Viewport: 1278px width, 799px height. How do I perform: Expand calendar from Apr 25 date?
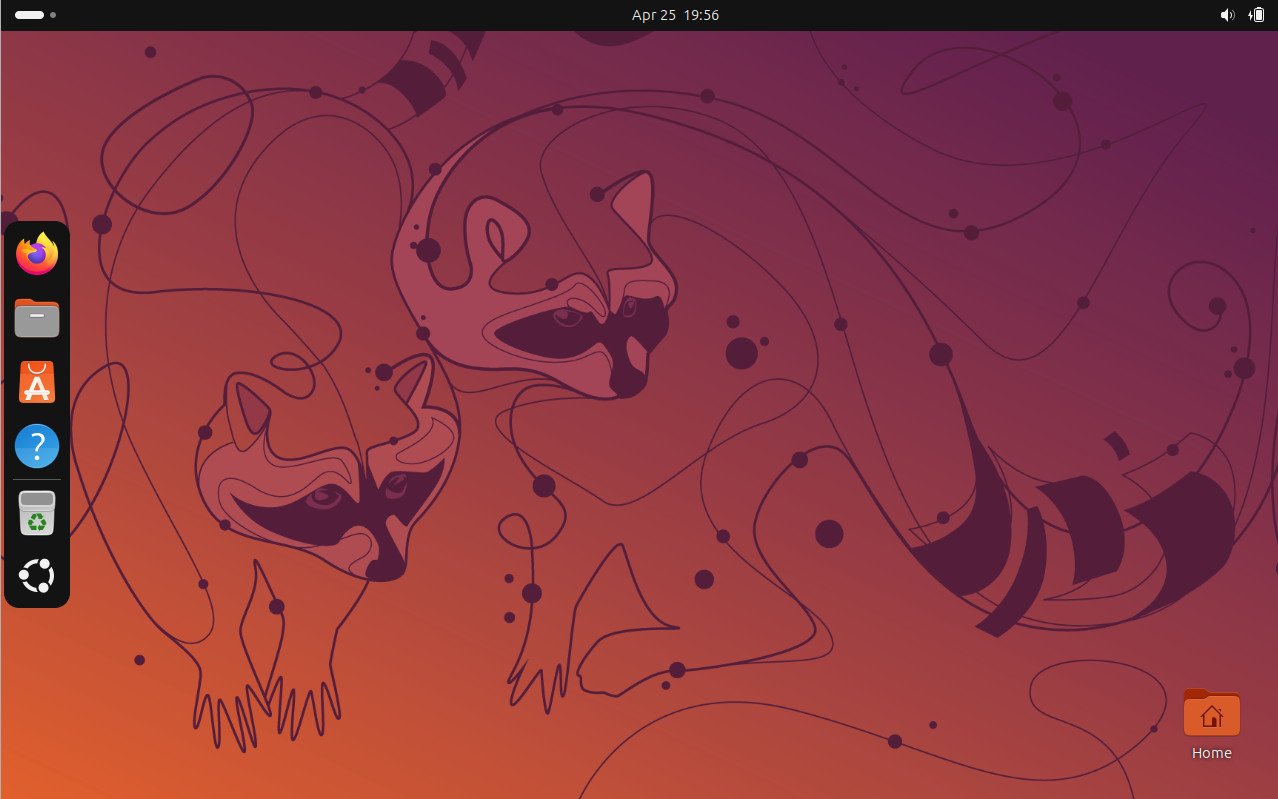[652, 15]
